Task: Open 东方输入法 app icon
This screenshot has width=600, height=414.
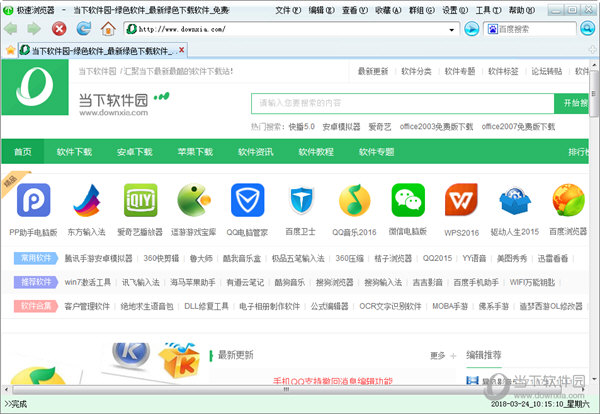Action: pyautogui.click(x=87, y=200)
